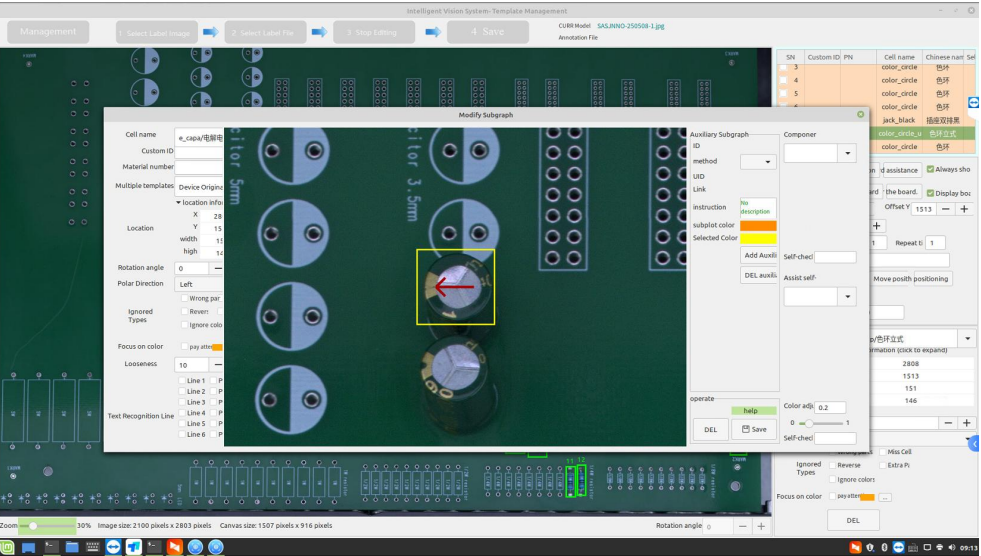981x556 pixels.
Task: Click the Save button with disk icon
Action: tap(755, 429)
